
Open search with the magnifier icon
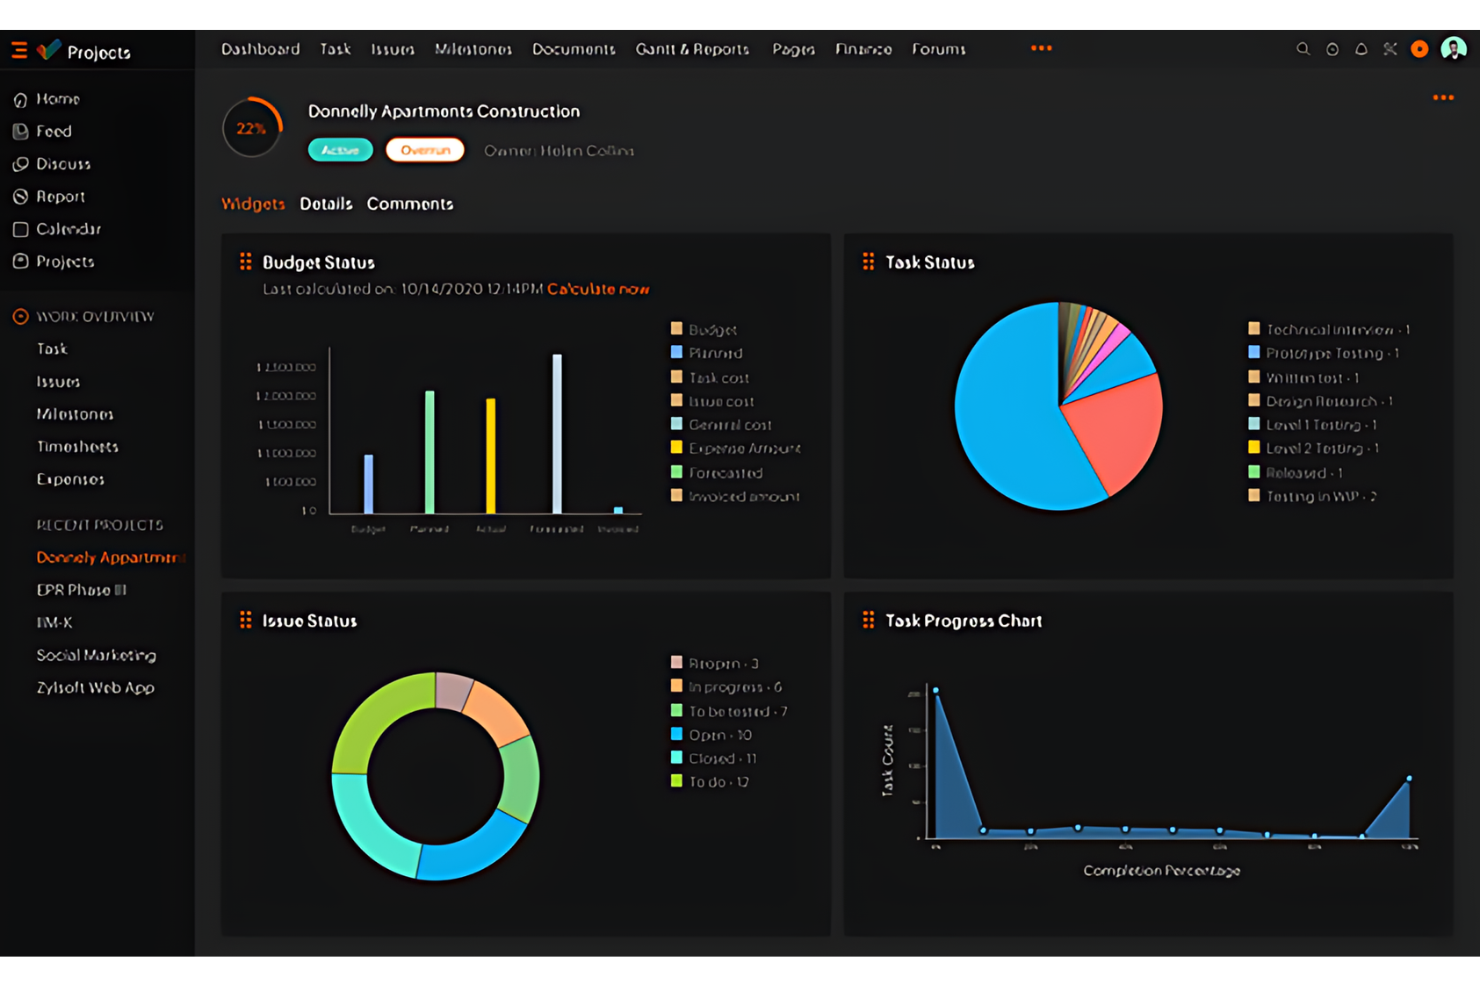pyautogui.click(x=1302, y=49)
